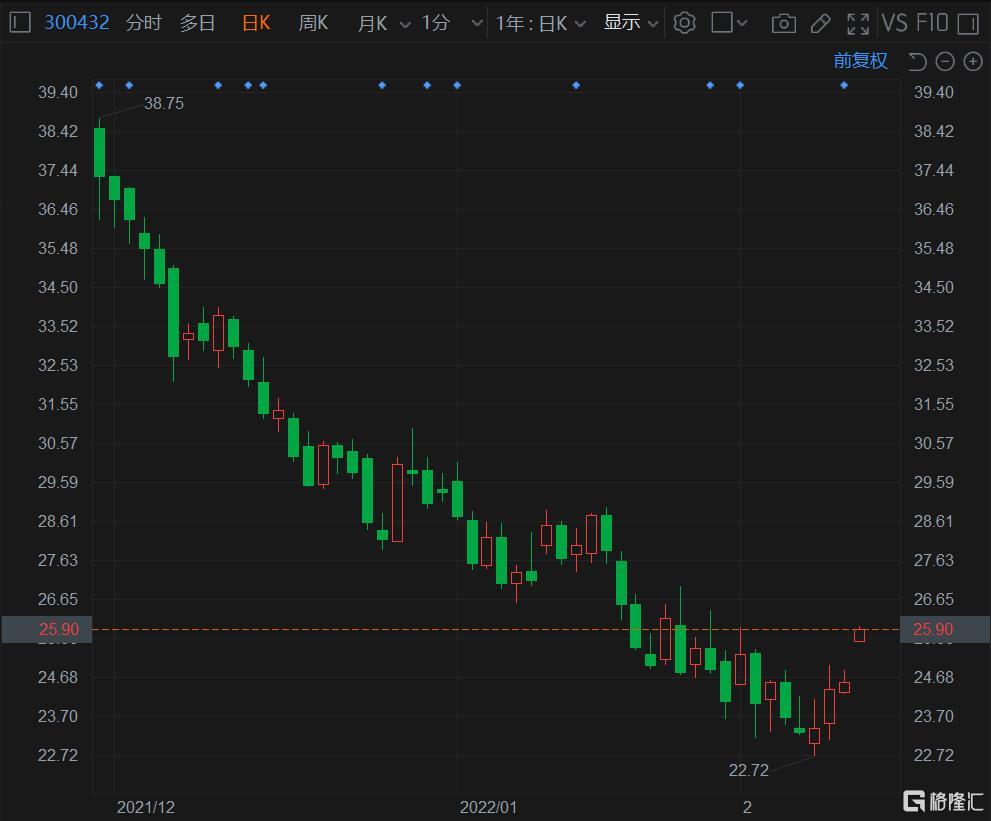Click right axis label 30.57

933,443
